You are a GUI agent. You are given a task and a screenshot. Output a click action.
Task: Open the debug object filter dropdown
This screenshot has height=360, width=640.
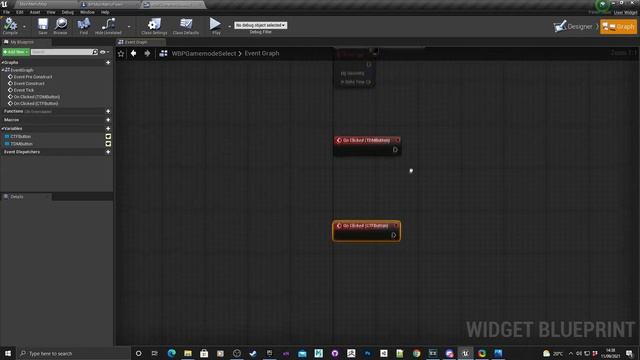[260, 25]
